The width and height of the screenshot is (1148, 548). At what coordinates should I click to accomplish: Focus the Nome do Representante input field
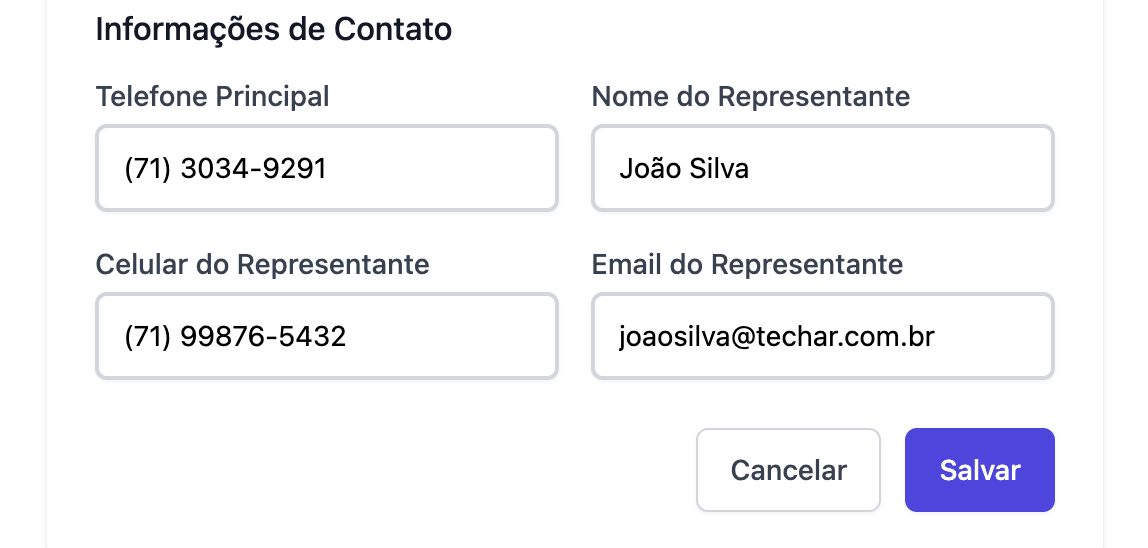coord(822,168)
